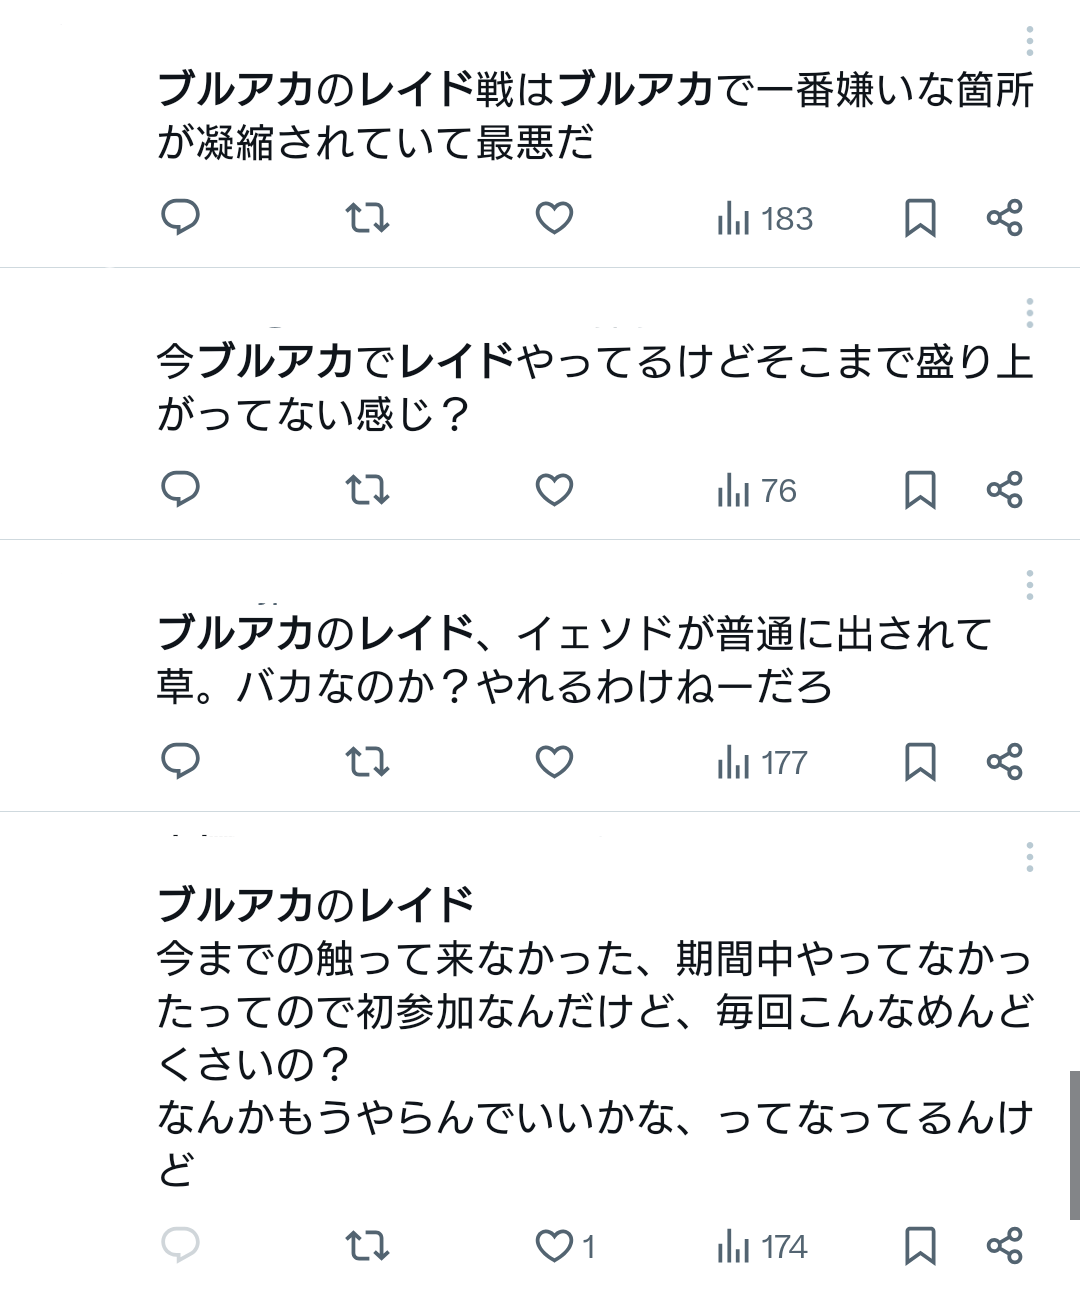The width and height of the screenshot is (1080, 1295).
Task: Click the vertical scrollbar thumb
Action: pyautogui.click(x=1074, y=1144)
